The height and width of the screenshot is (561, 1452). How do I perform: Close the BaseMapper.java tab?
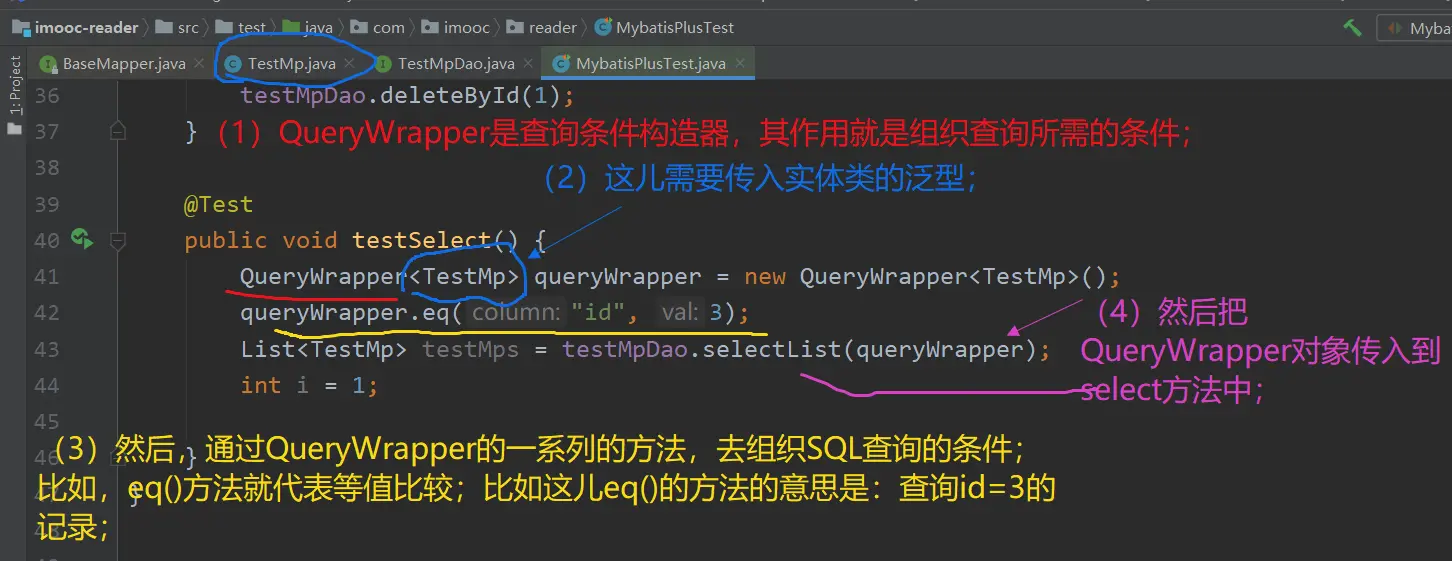click(197, 63)
